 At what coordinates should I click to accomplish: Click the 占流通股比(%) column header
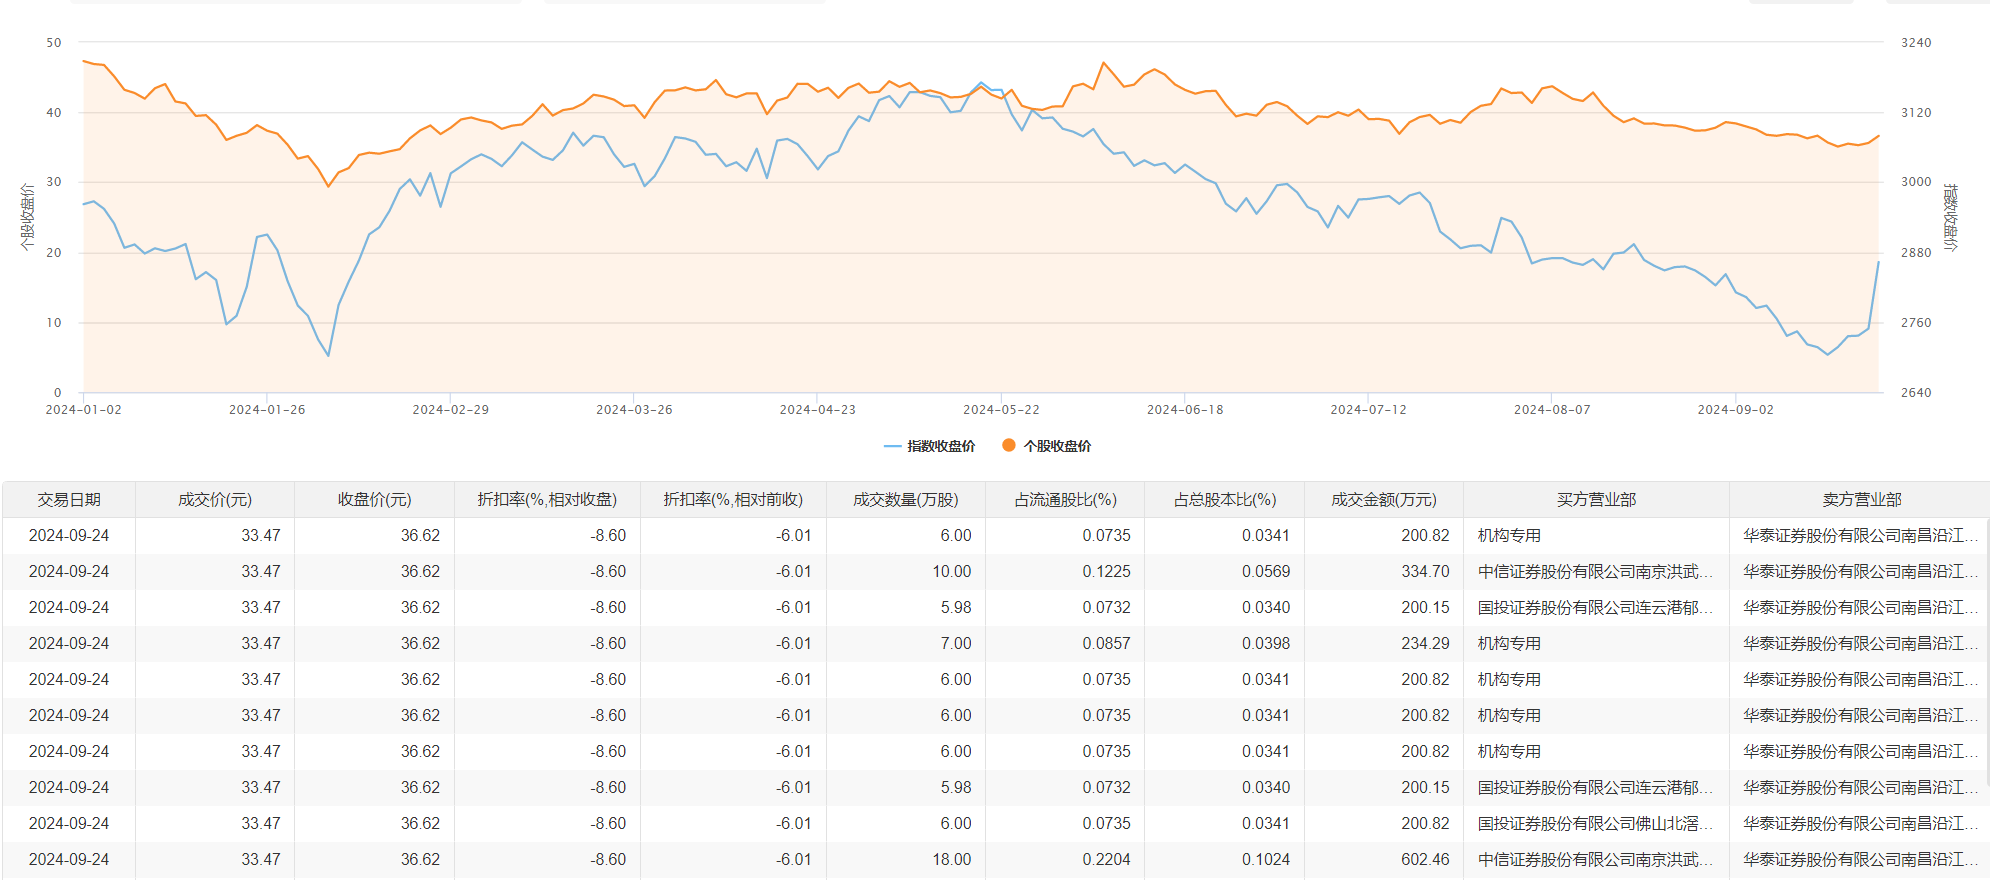pos(1065,500)
